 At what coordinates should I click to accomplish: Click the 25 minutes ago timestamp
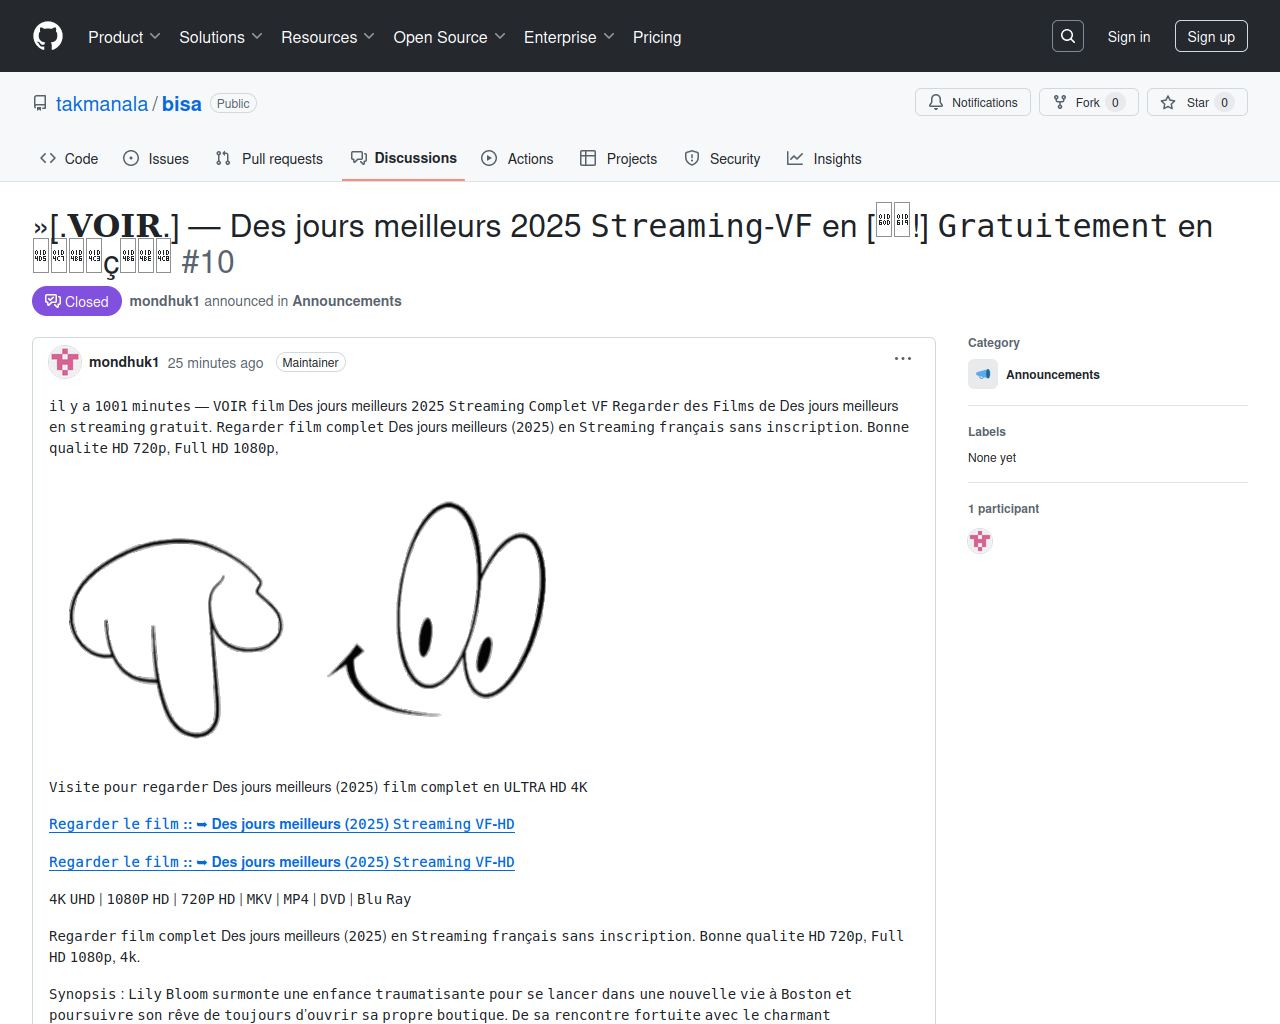pyautogui.click(x=215, y=363)
